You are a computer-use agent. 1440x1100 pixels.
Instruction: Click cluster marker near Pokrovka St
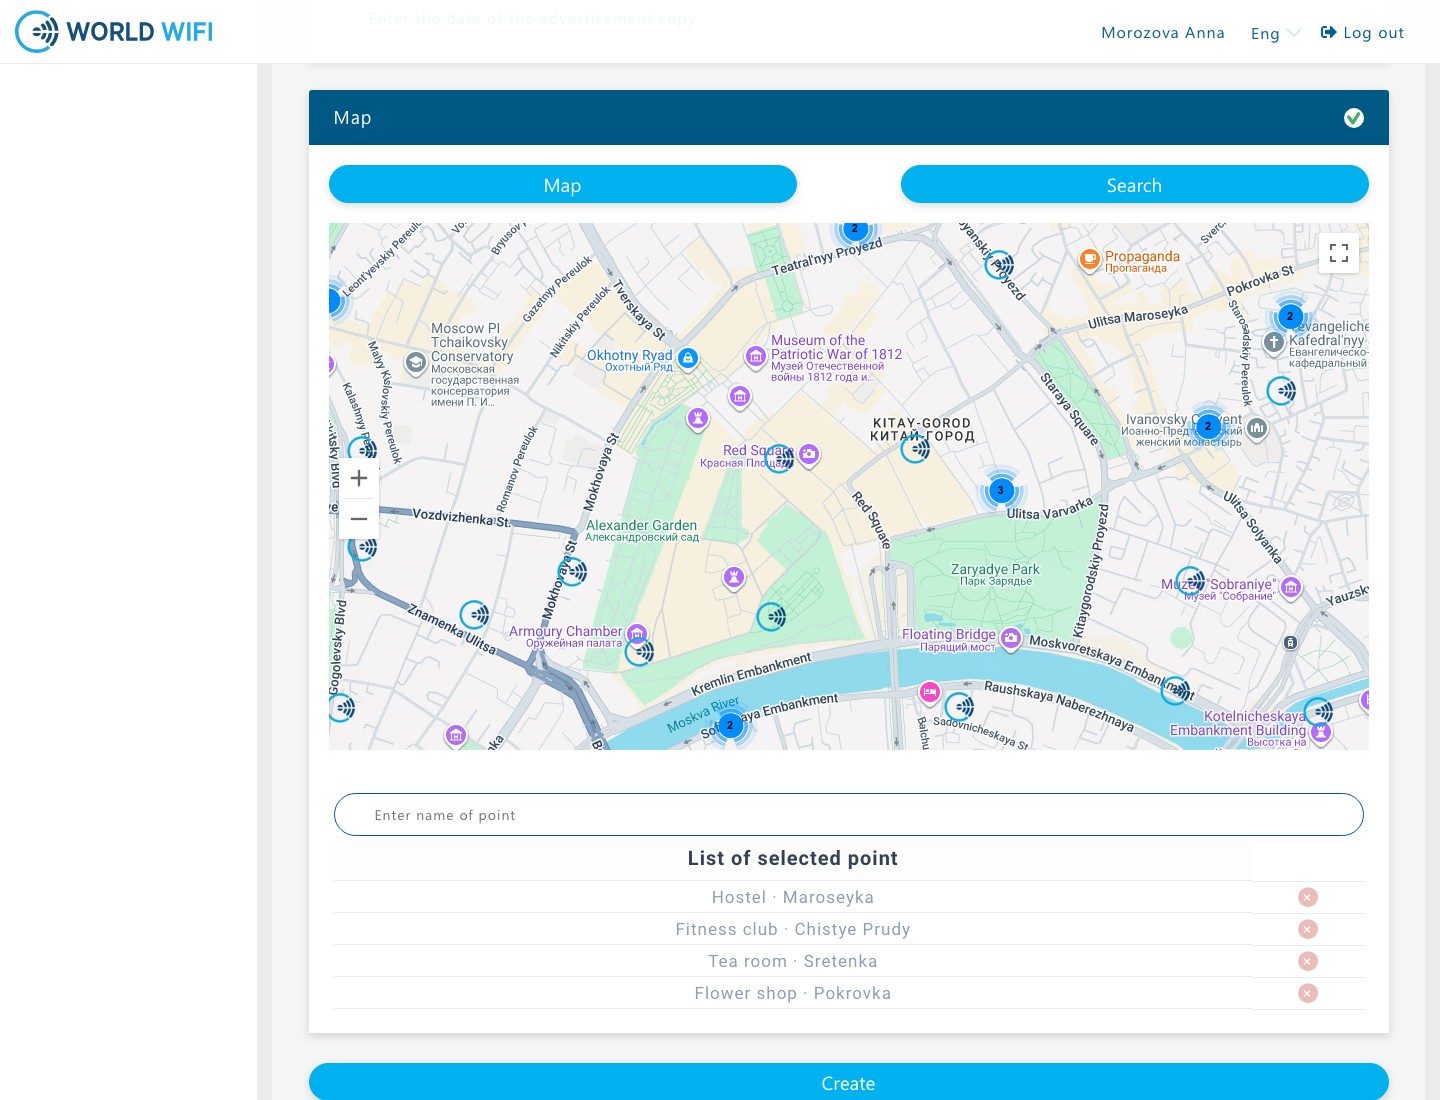(x=1290, y=316)
